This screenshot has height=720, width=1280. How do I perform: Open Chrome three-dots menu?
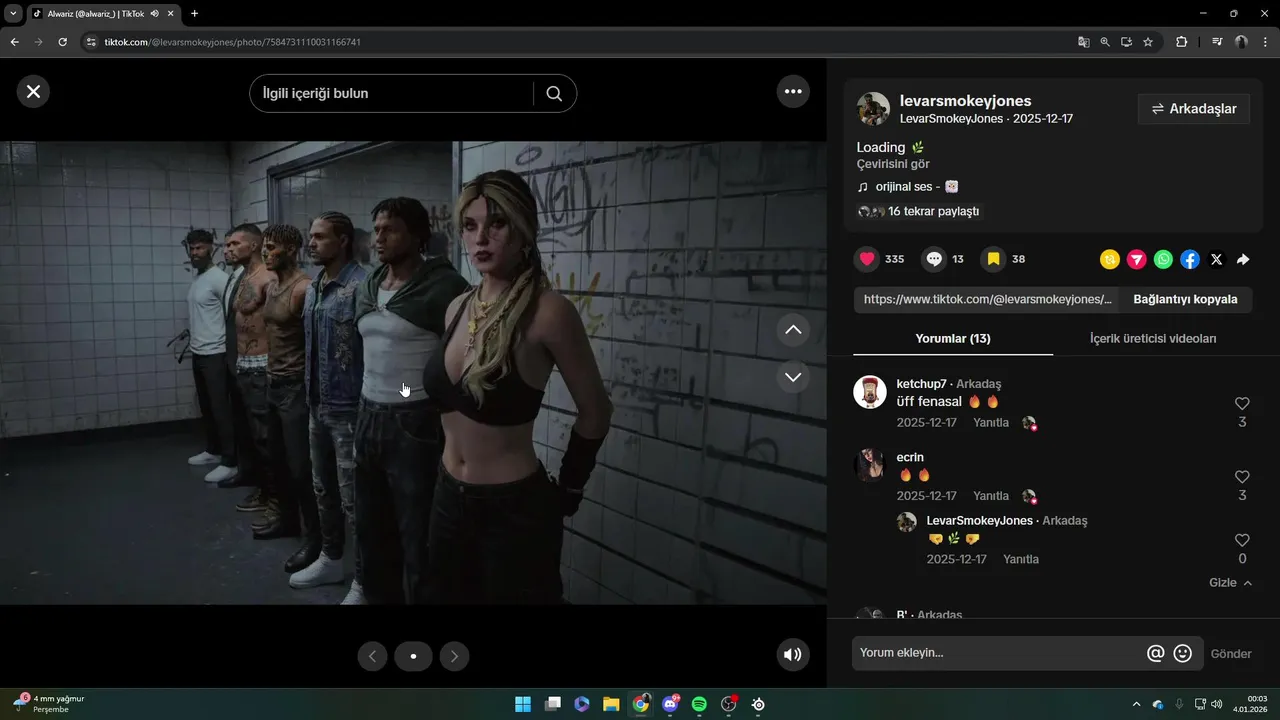tap(1265, 42)
